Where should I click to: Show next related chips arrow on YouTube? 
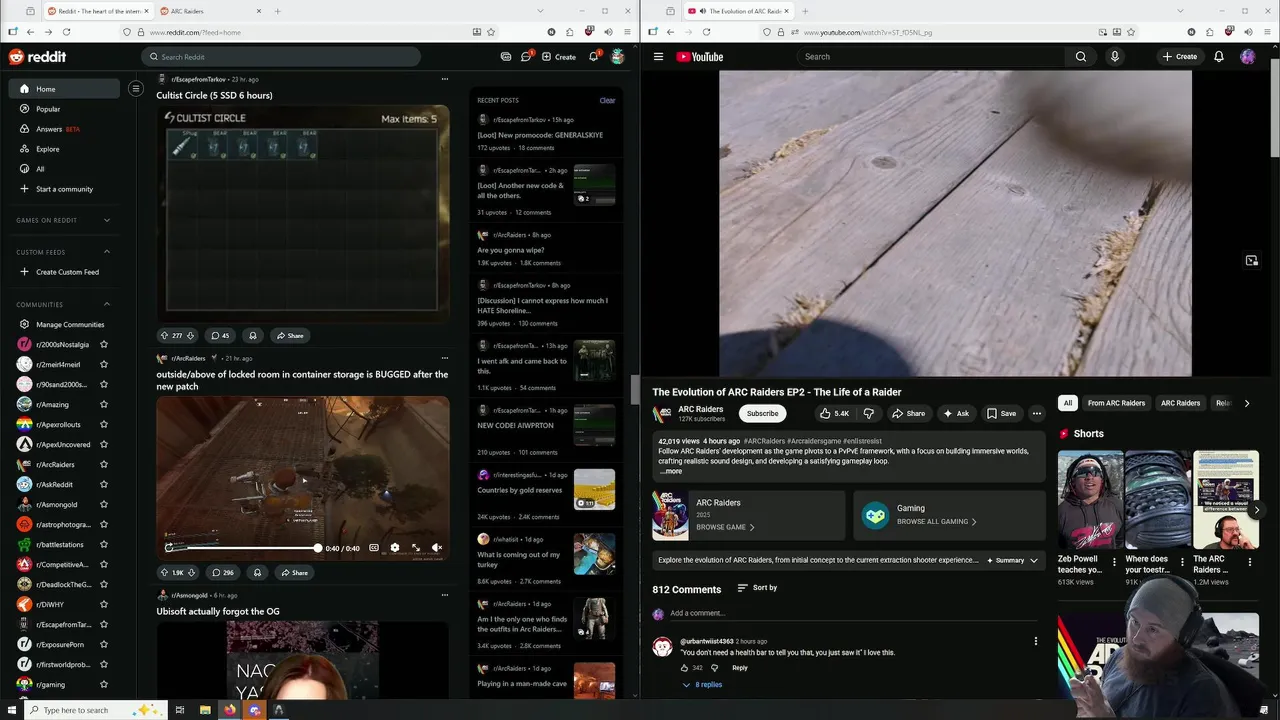(x=1246, y=403)
